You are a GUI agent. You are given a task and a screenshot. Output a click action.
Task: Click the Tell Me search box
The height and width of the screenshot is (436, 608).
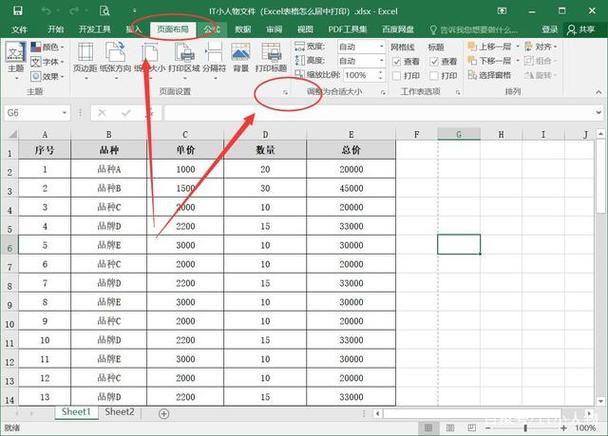474,29
